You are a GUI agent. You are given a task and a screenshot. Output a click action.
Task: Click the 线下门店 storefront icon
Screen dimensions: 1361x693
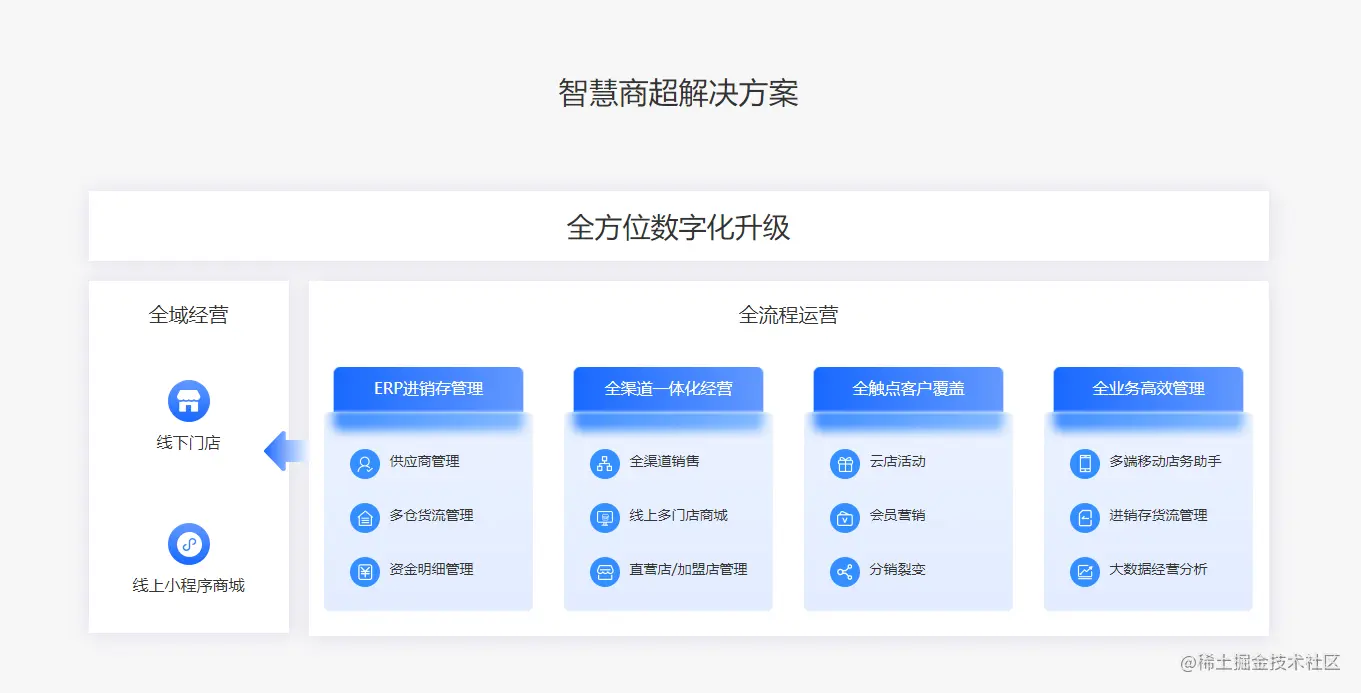[x=189, y=402]
